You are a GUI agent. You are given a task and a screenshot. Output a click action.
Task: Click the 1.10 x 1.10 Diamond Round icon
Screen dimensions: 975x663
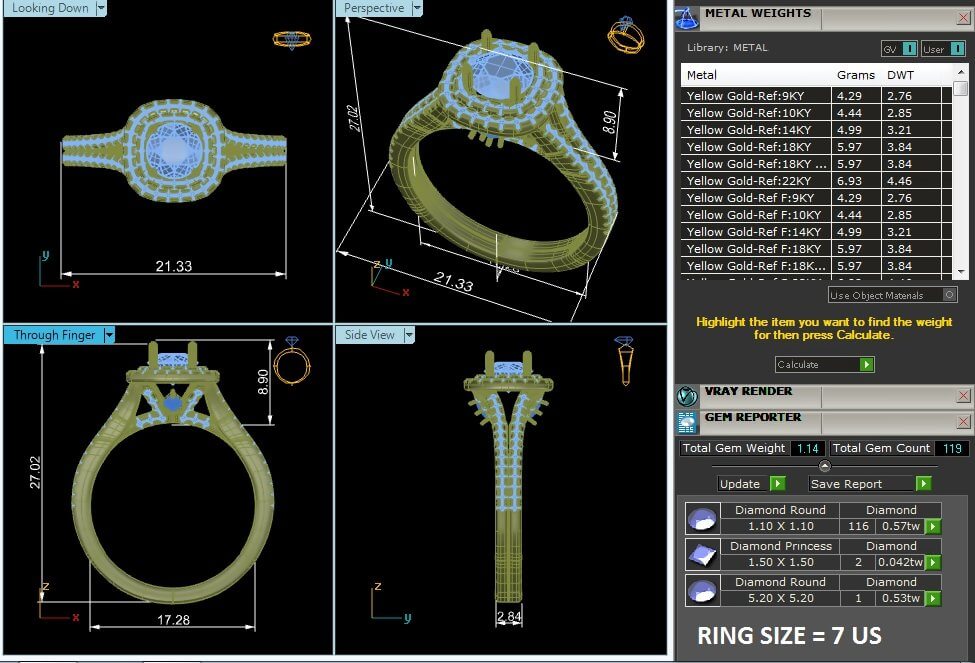click(702, 518)
